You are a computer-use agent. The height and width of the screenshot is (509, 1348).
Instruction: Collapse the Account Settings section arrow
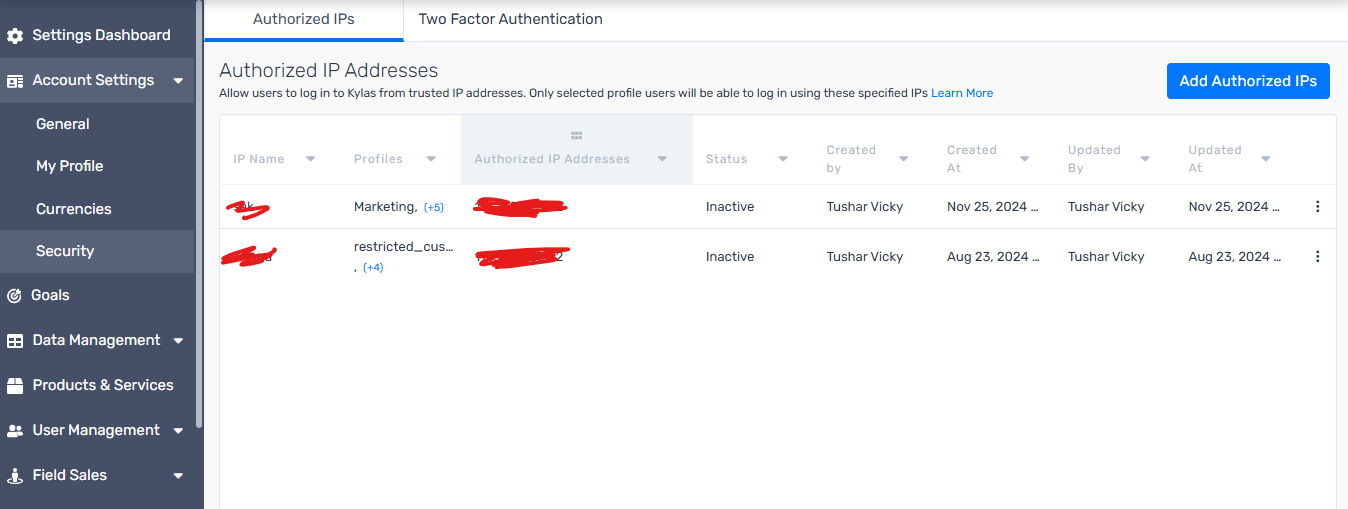(178, 81)
